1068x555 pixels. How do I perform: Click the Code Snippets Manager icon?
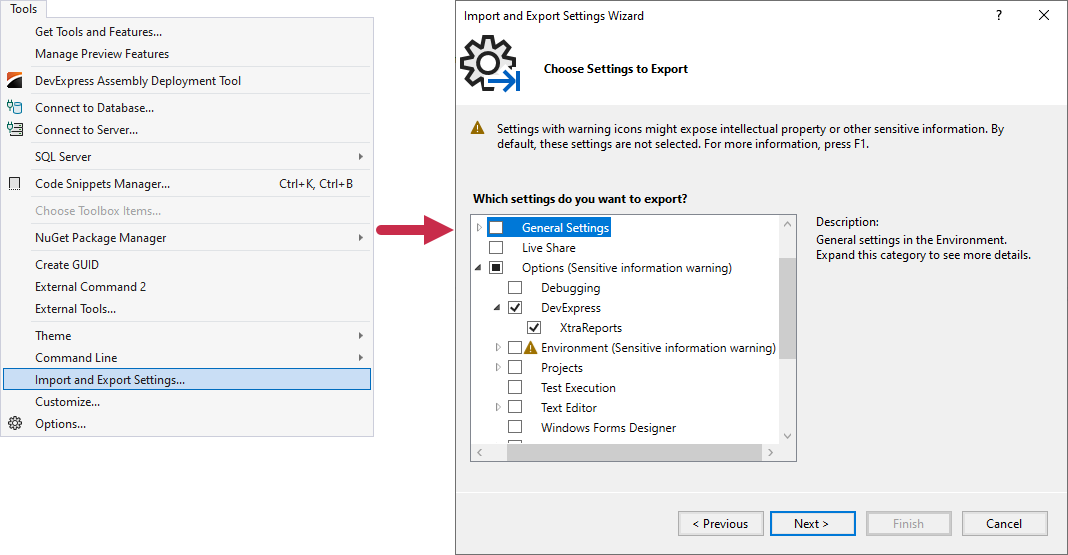pyautogui.click(x=14, y=183)
